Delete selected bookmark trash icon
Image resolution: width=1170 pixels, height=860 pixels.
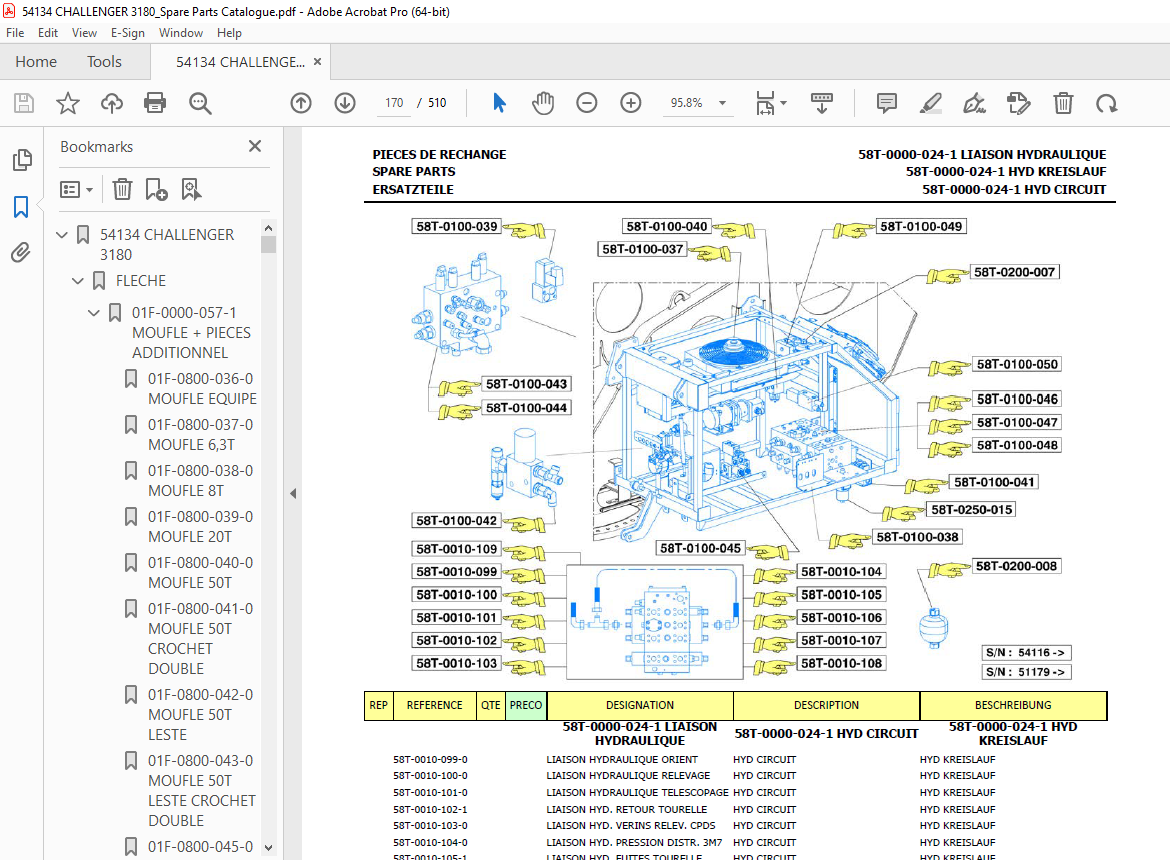tap(122, 189)
